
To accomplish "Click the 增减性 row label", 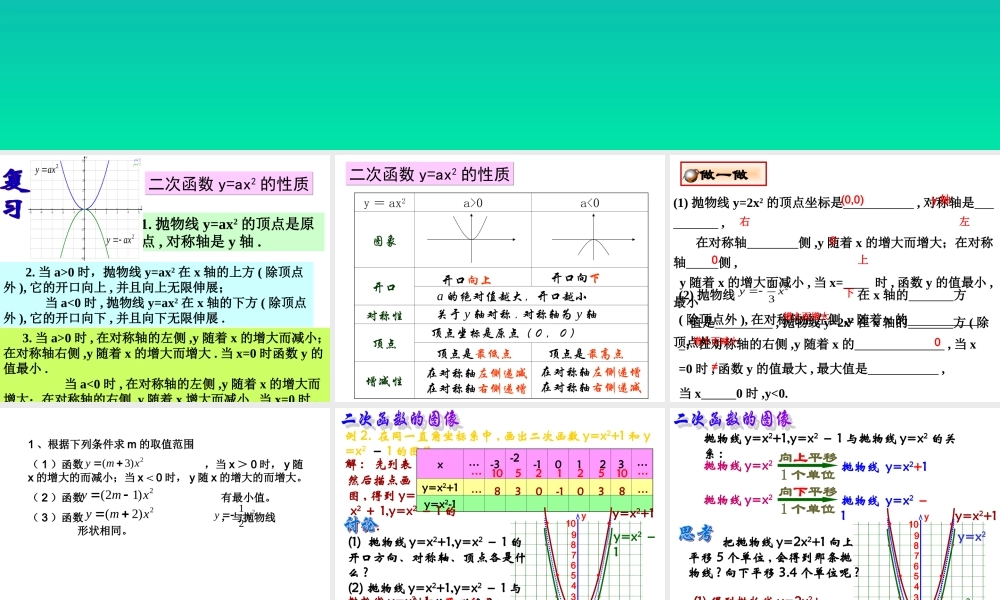I will (385, 381).
